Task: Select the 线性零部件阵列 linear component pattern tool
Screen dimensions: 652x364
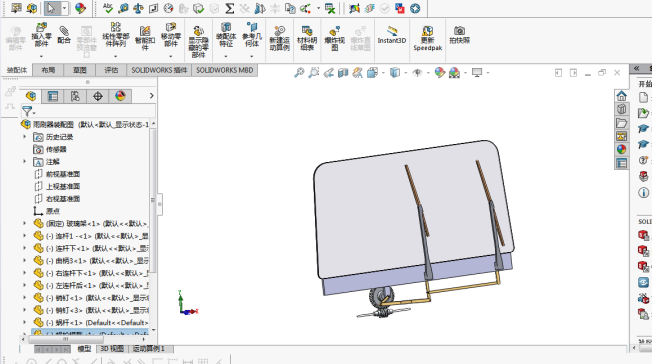Action: (x=116, y=36)
